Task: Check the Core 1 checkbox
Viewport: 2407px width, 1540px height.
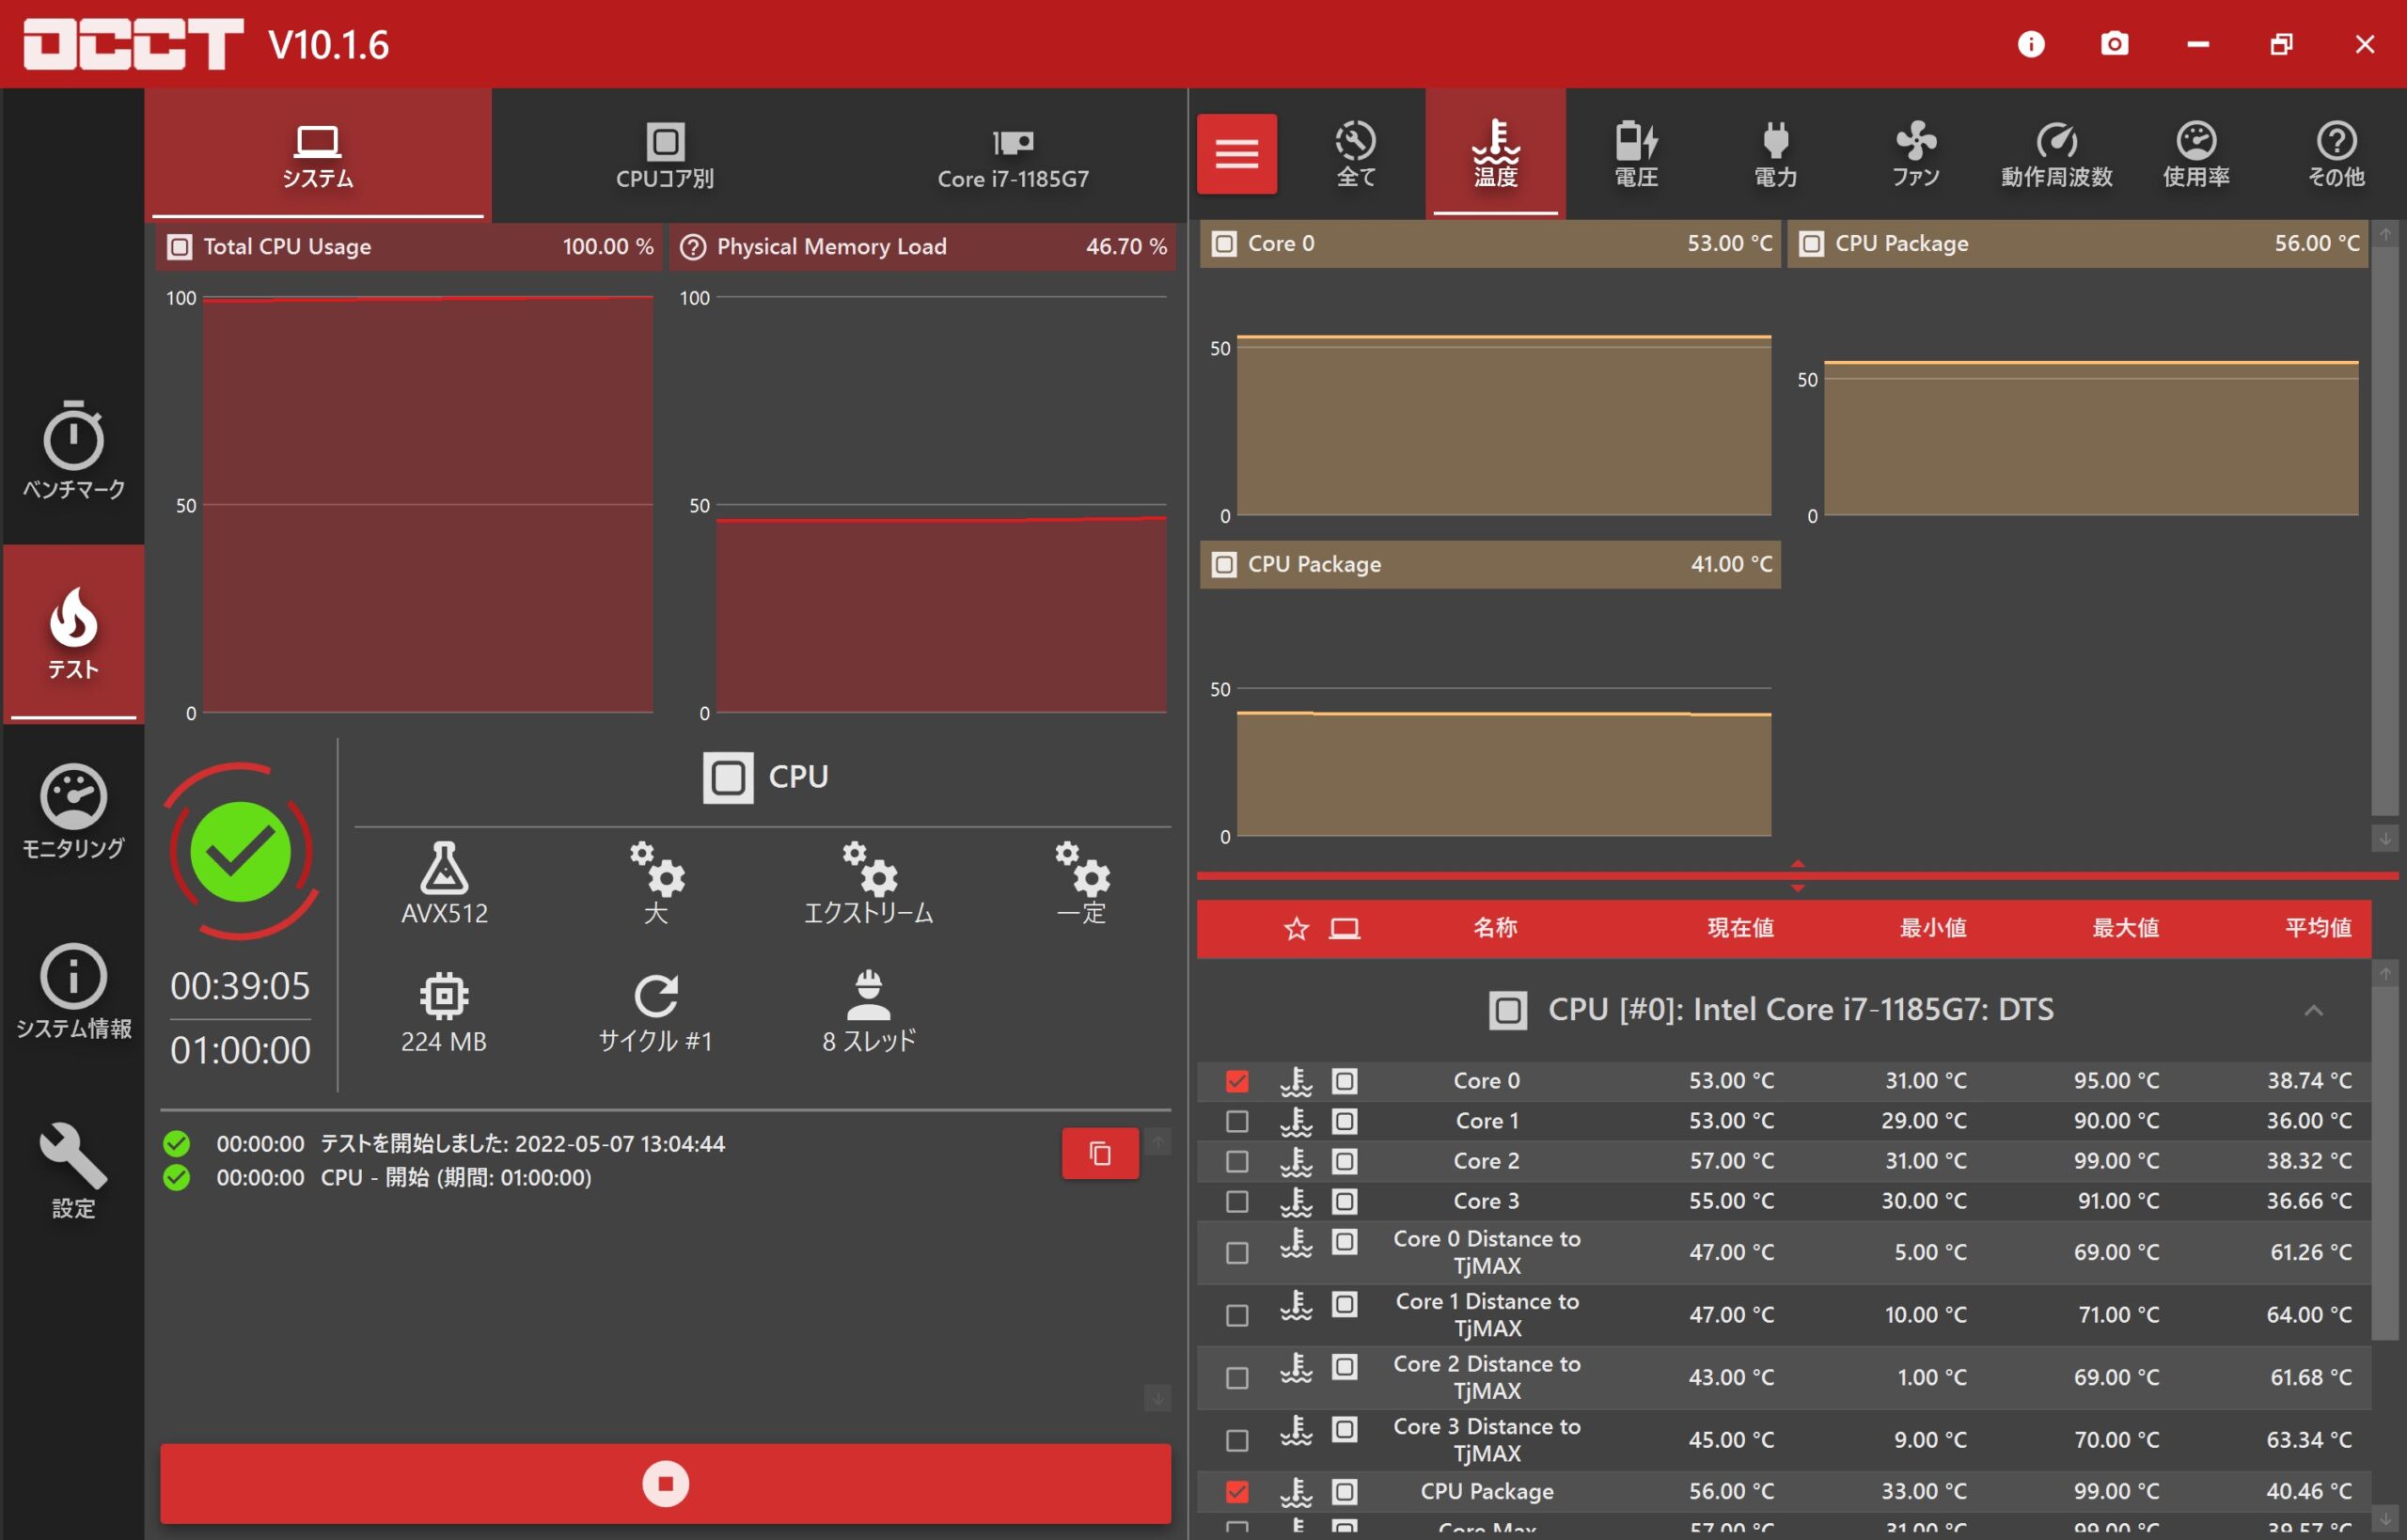Action: 1237,1121
